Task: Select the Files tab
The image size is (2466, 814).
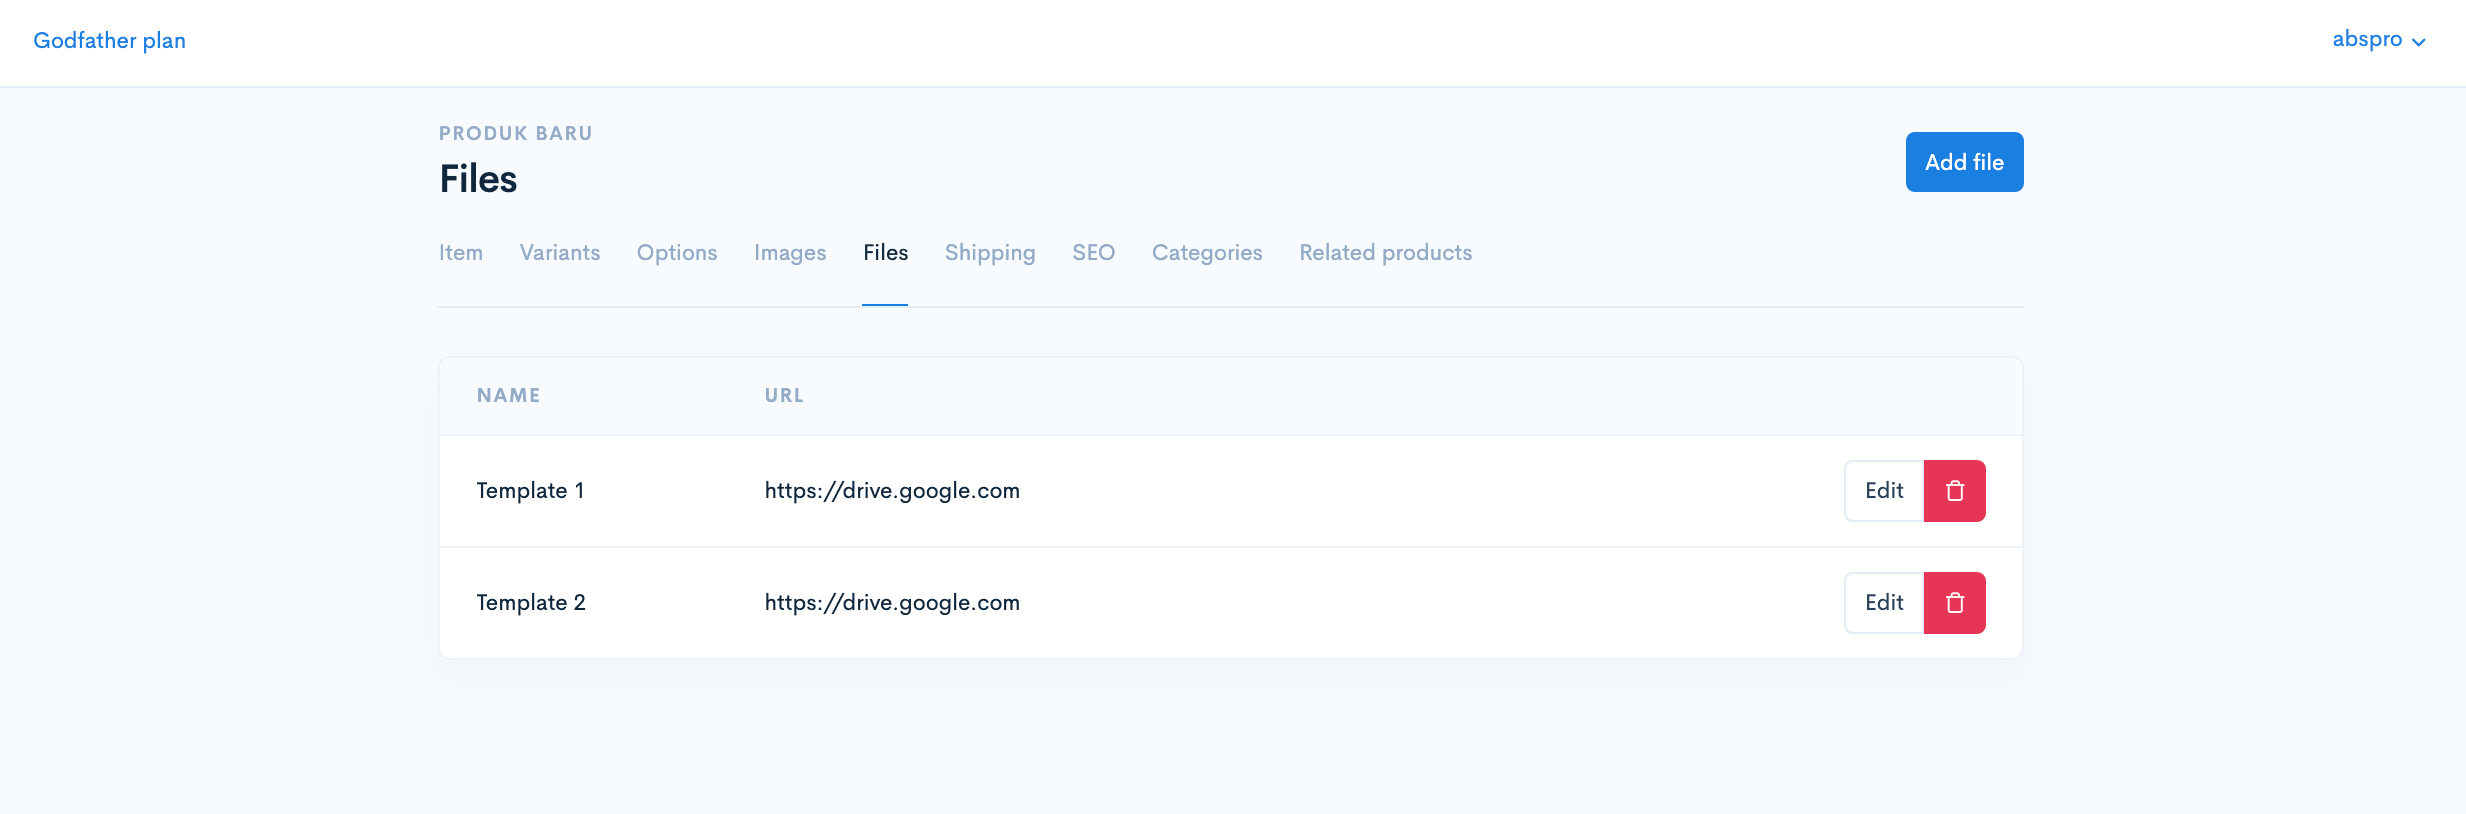Action: [886, 253]
